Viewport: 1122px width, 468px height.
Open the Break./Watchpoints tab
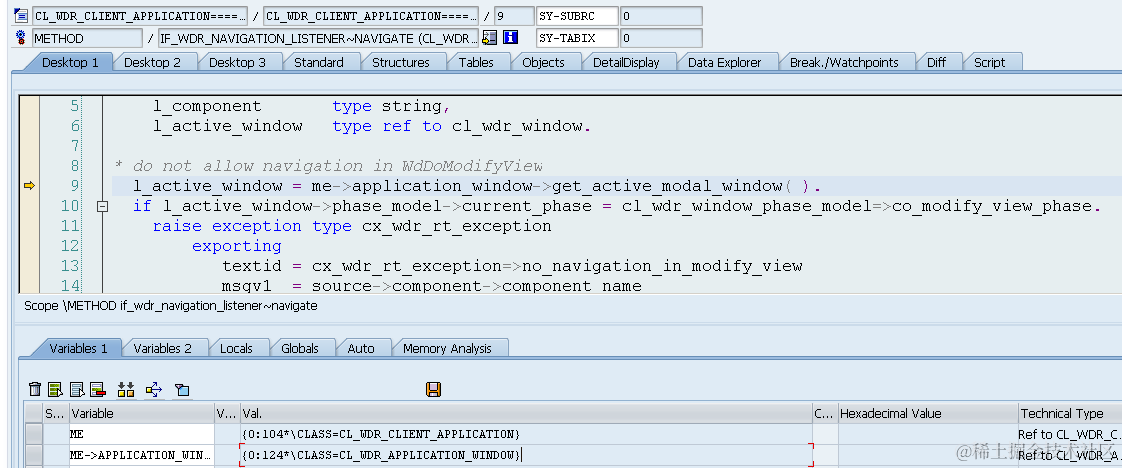844,62
